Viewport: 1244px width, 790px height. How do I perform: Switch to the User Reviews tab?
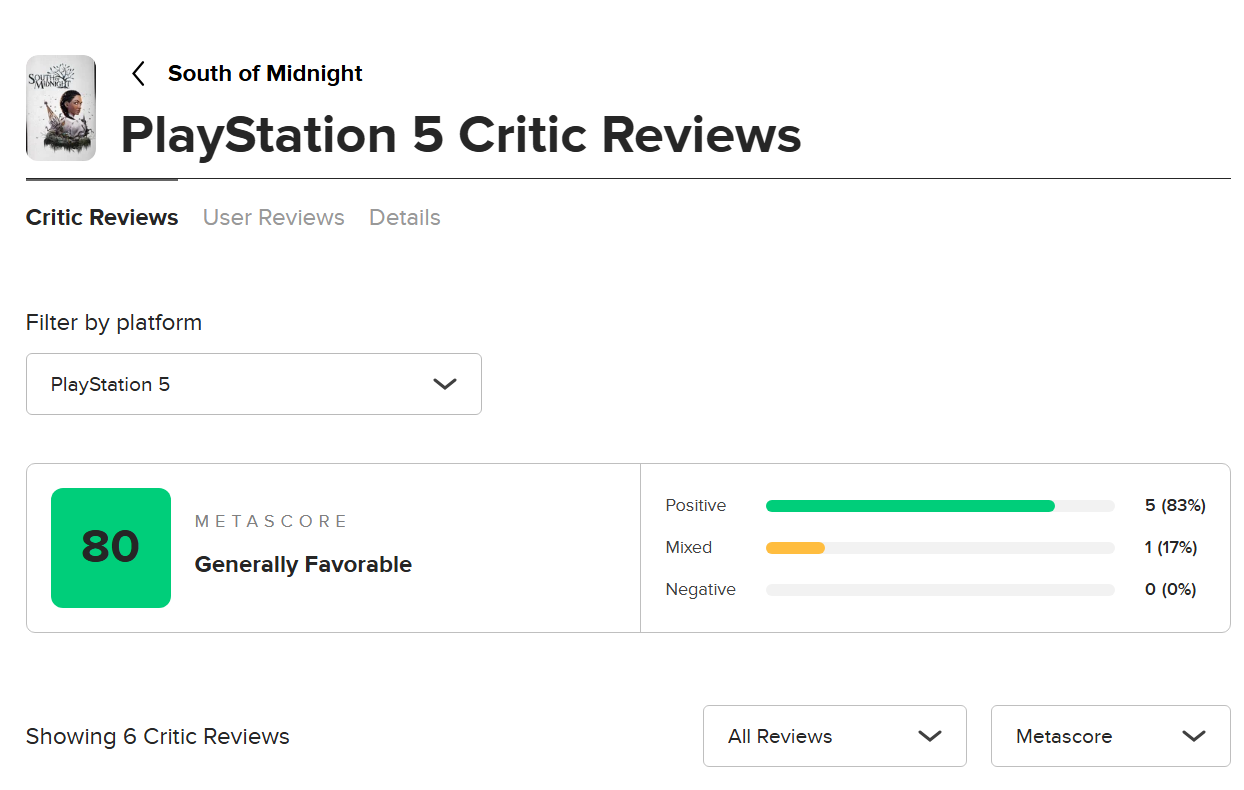pos(274,218)
